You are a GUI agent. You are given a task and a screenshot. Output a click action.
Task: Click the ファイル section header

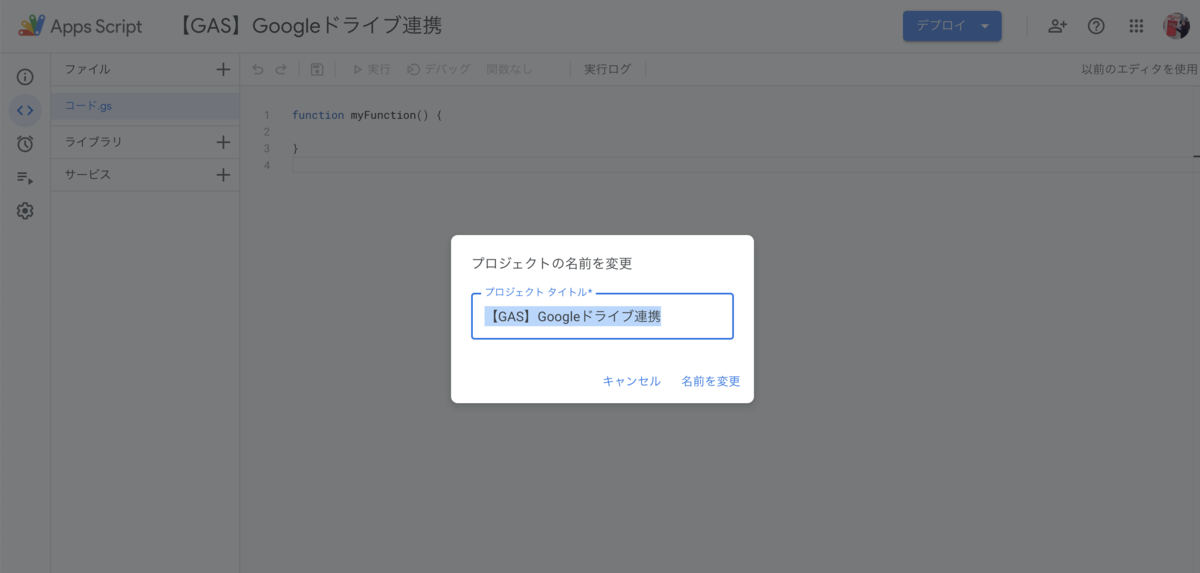point(88,70)
